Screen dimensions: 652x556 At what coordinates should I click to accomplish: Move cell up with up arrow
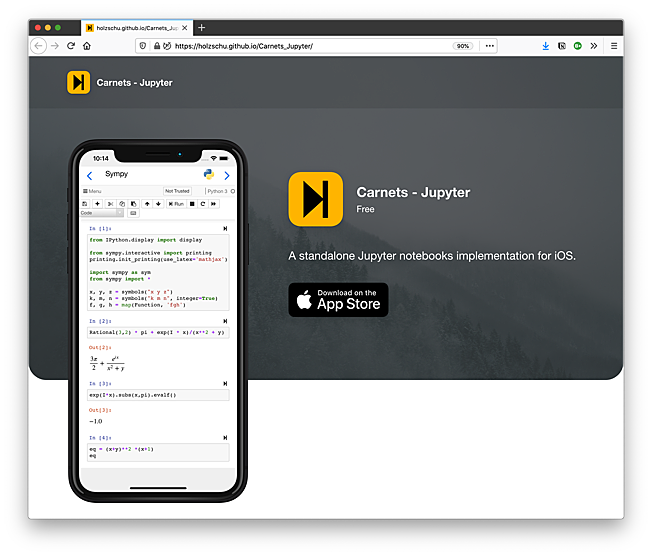click(x=147, y=204)
